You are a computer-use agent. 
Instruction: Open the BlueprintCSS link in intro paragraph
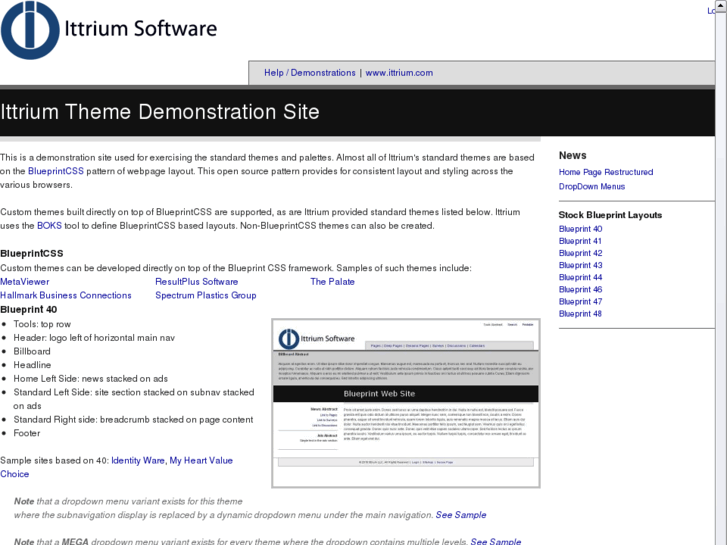[x=56, y=171]
